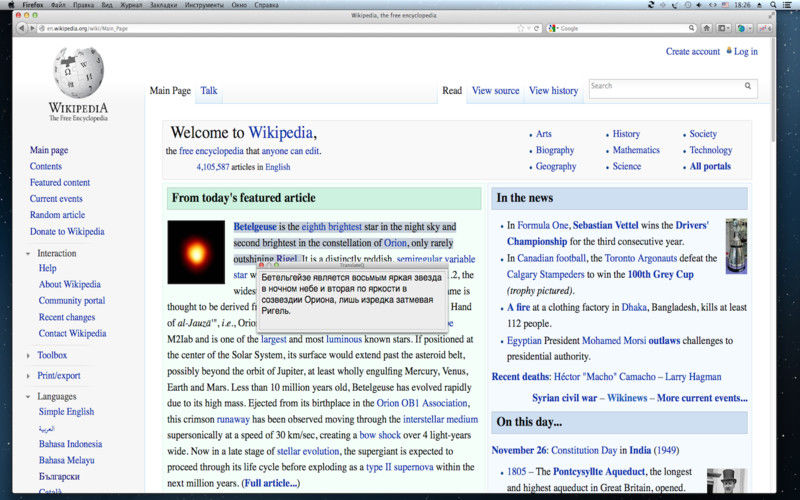Click the Wikipedia search magnifier icon

[x=747, y=86]
